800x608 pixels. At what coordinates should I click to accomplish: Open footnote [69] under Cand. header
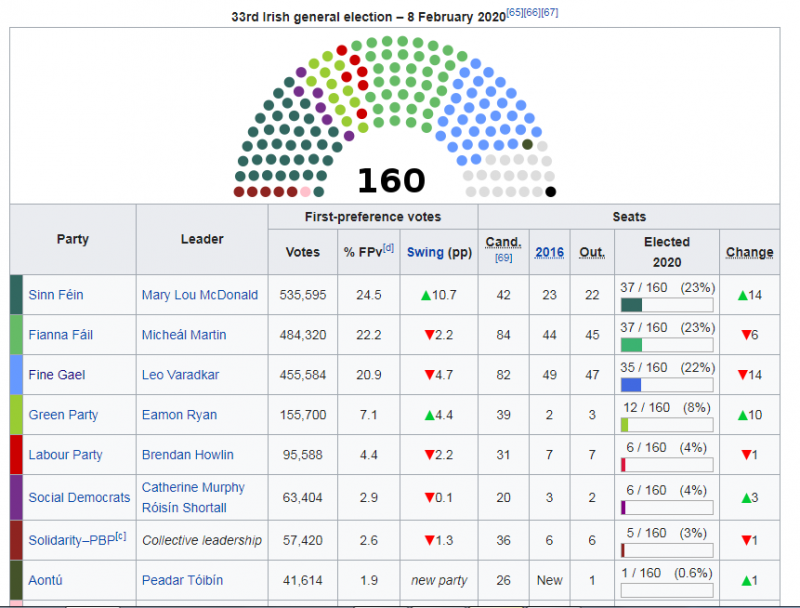pos(503,258)
